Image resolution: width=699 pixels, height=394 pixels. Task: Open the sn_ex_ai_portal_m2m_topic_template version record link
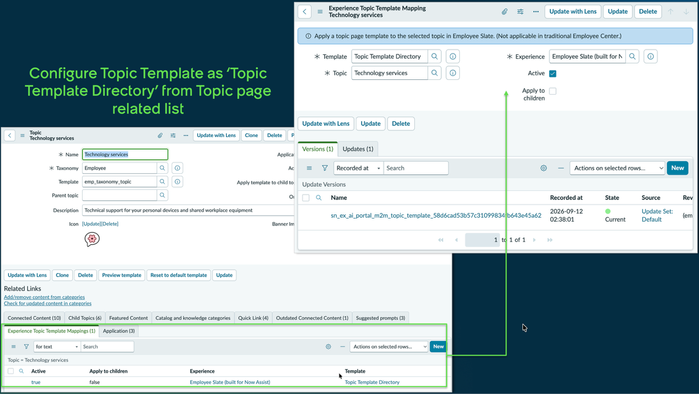[x=436, y=215]
